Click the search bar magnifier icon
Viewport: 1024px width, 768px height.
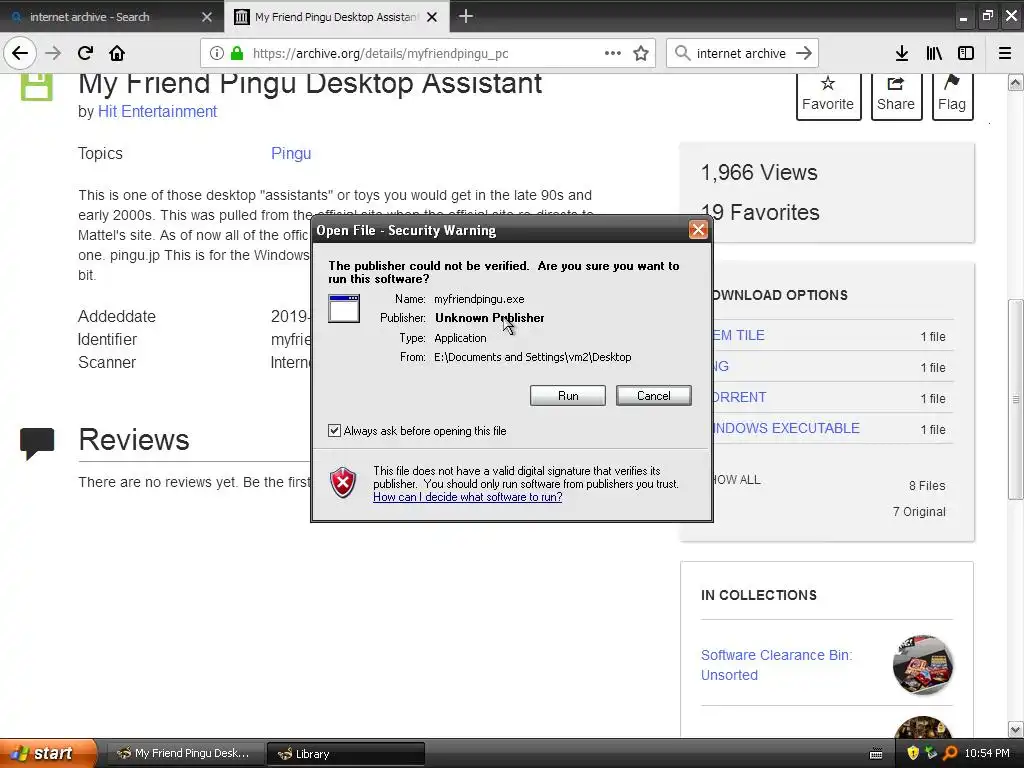coord(682,53)
